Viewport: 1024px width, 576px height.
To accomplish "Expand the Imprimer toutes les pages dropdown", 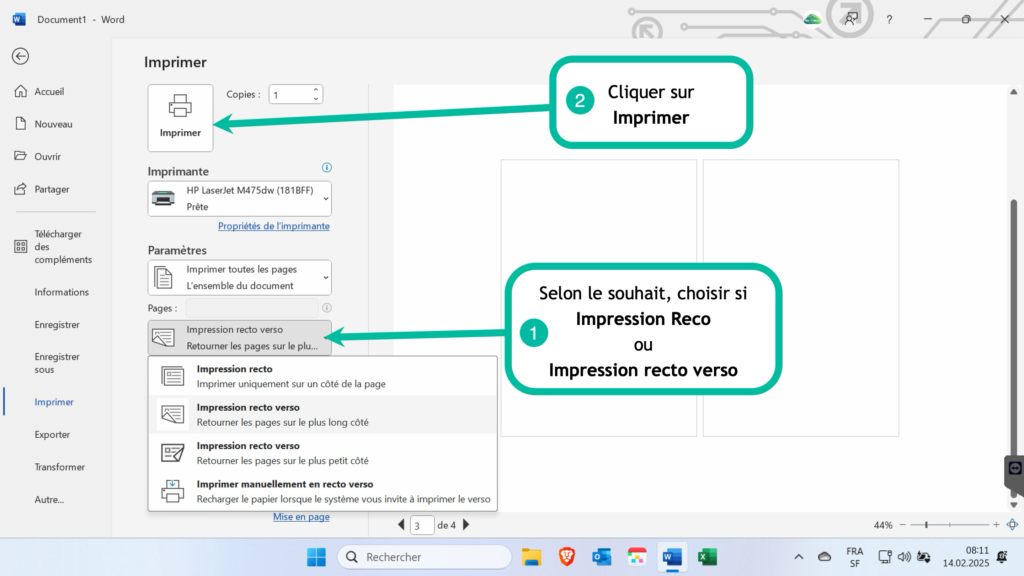I will [x=240, y=278].
